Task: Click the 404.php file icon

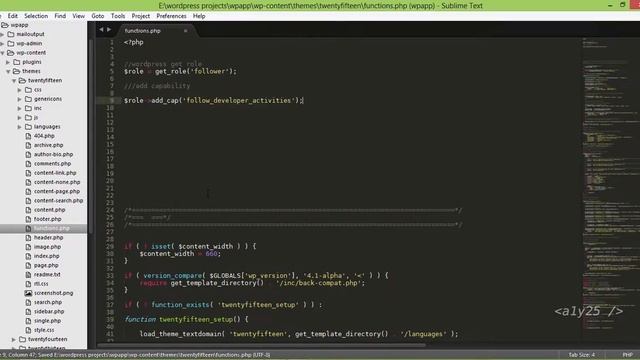Action: click(x=28, y=136)
